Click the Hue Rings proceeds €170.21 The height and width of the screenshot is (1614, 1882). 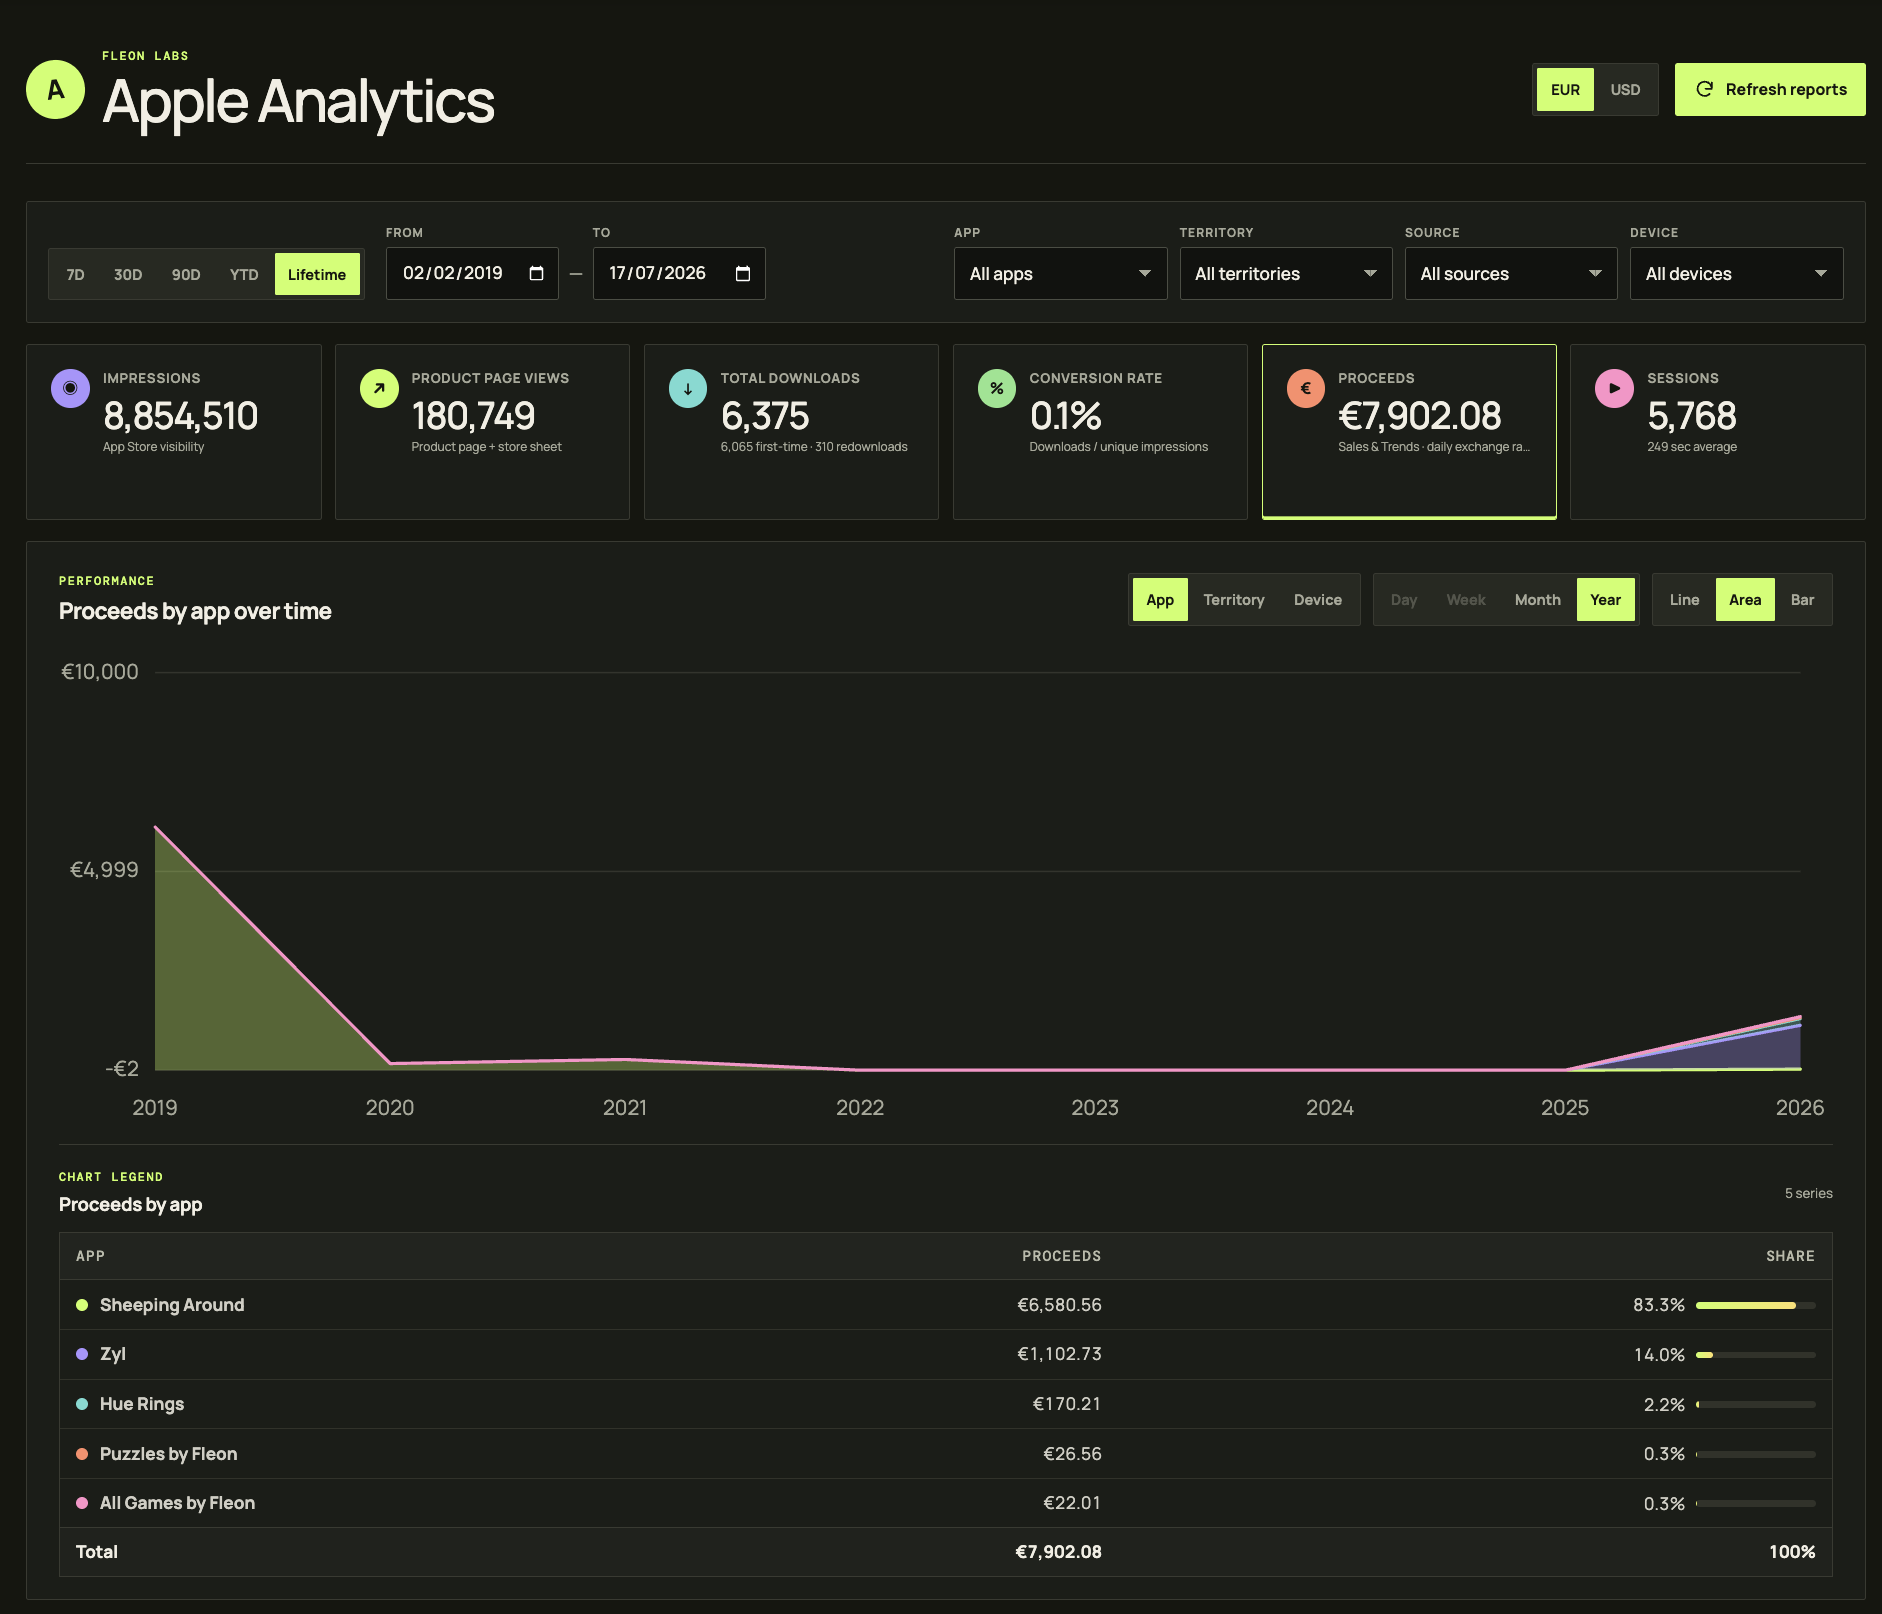pos(1066,1404)
